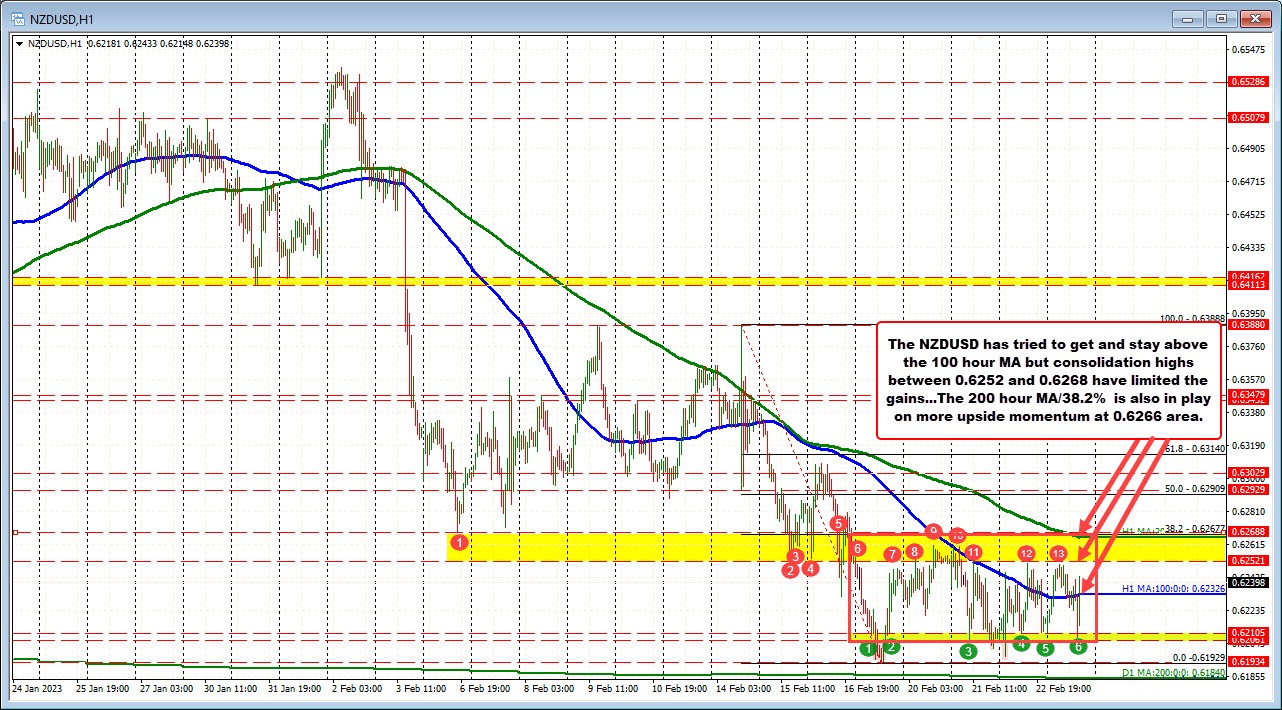Click the 16 Feb 19:00 date label
The height and width of the screenshot is (710, 1282).
(872, 689)
